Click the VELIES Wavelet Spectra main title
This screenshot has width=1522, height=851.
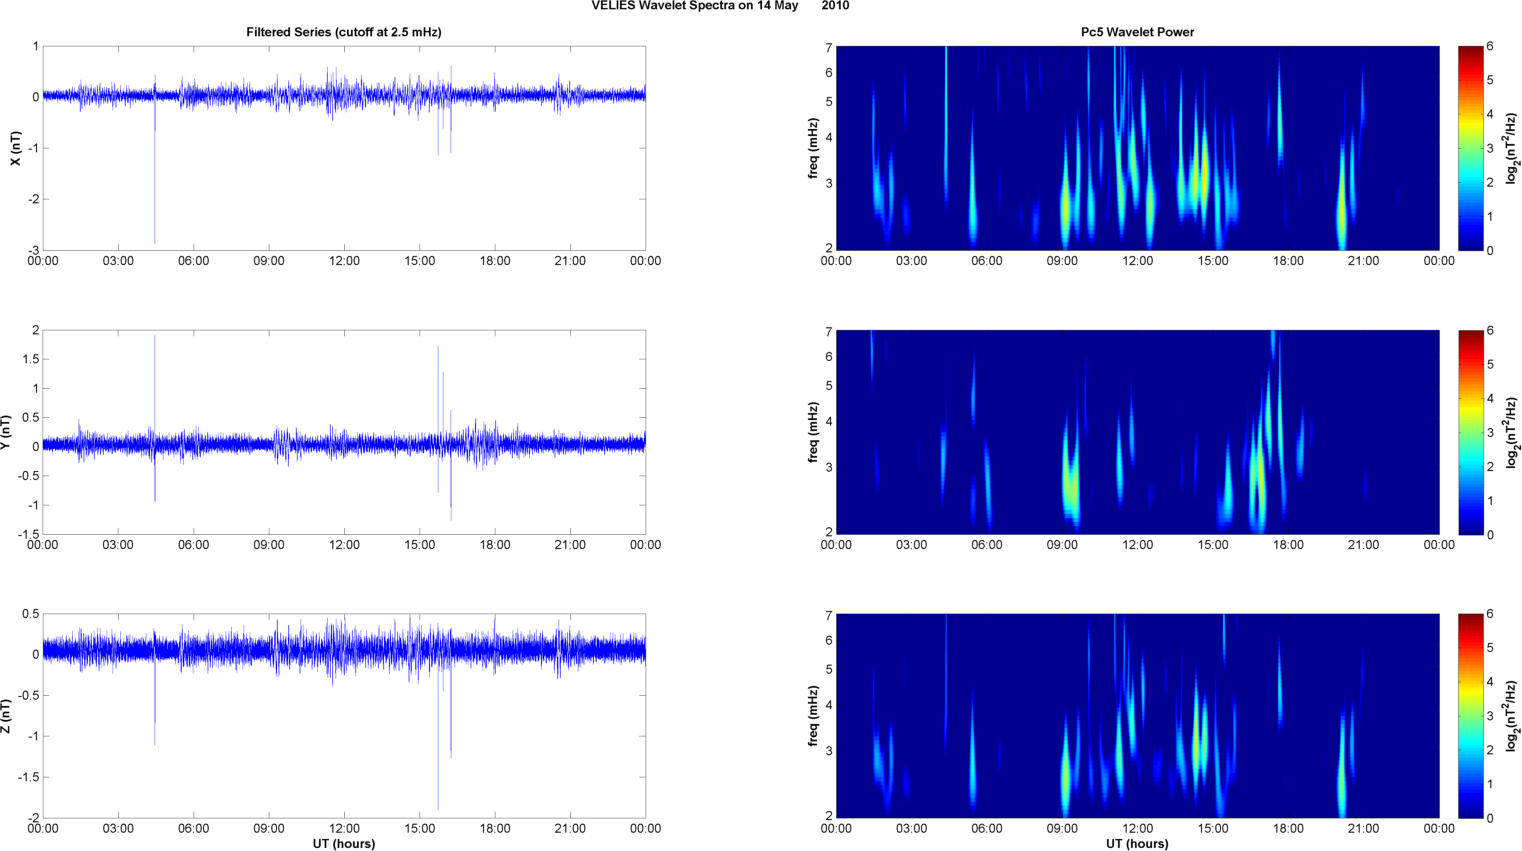pyautogui.click(x=720, y=6)
